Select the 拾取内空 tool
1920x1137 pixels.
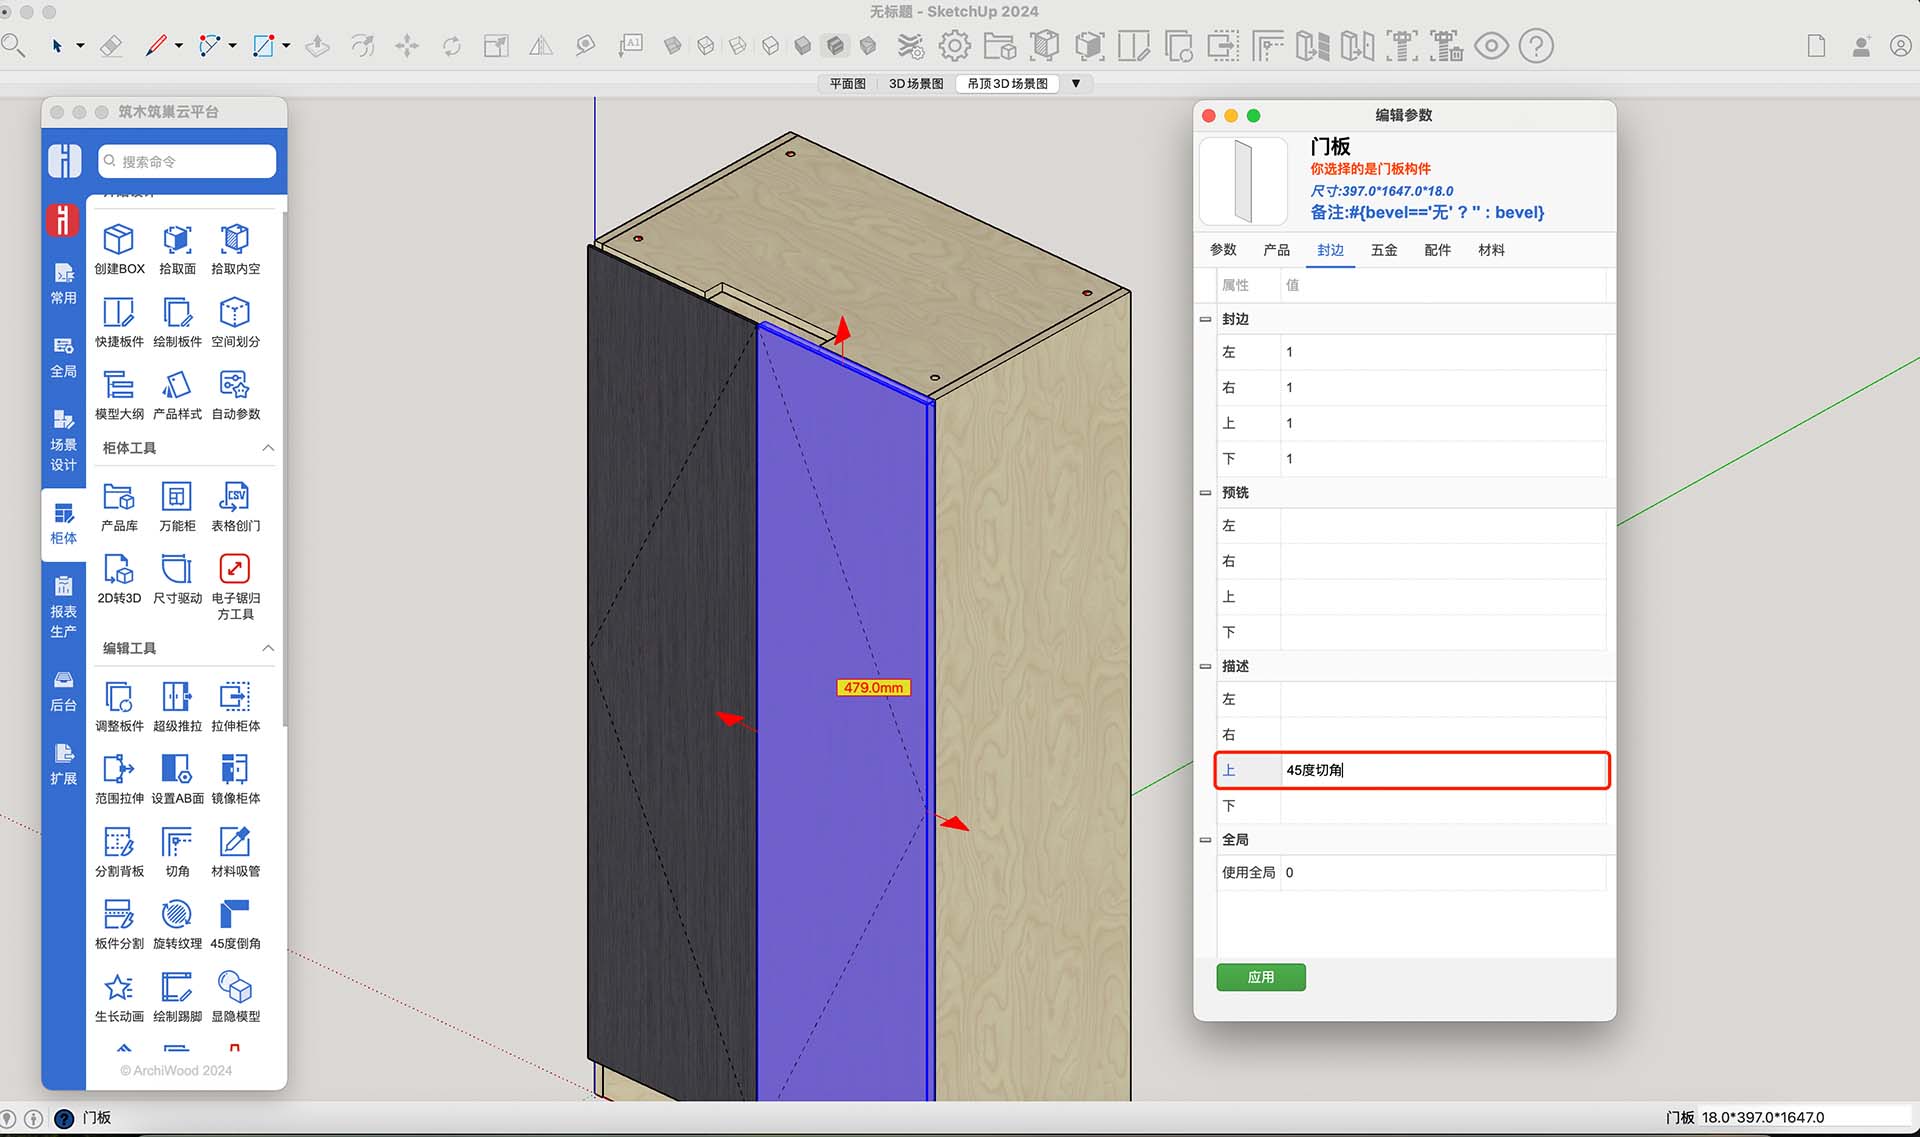pyautogui.click(x=235, y=239)
